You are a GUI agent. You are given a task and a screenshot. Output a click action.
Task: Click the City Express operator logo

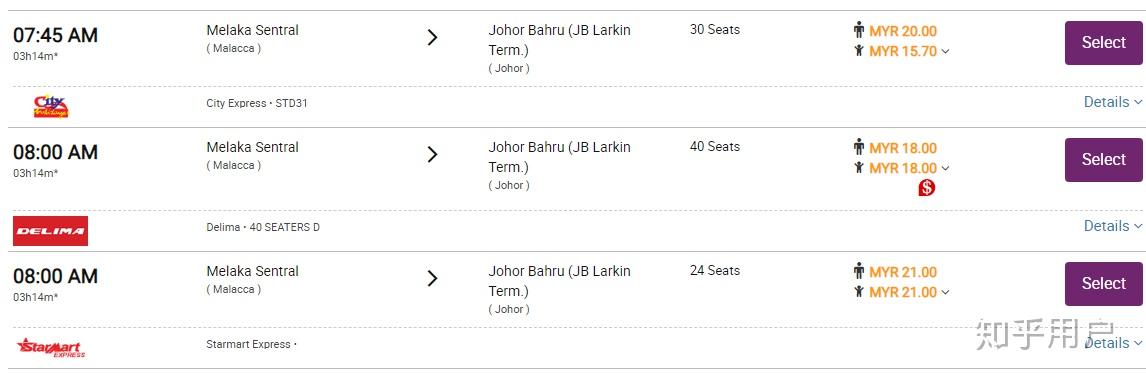coord(50,107)
